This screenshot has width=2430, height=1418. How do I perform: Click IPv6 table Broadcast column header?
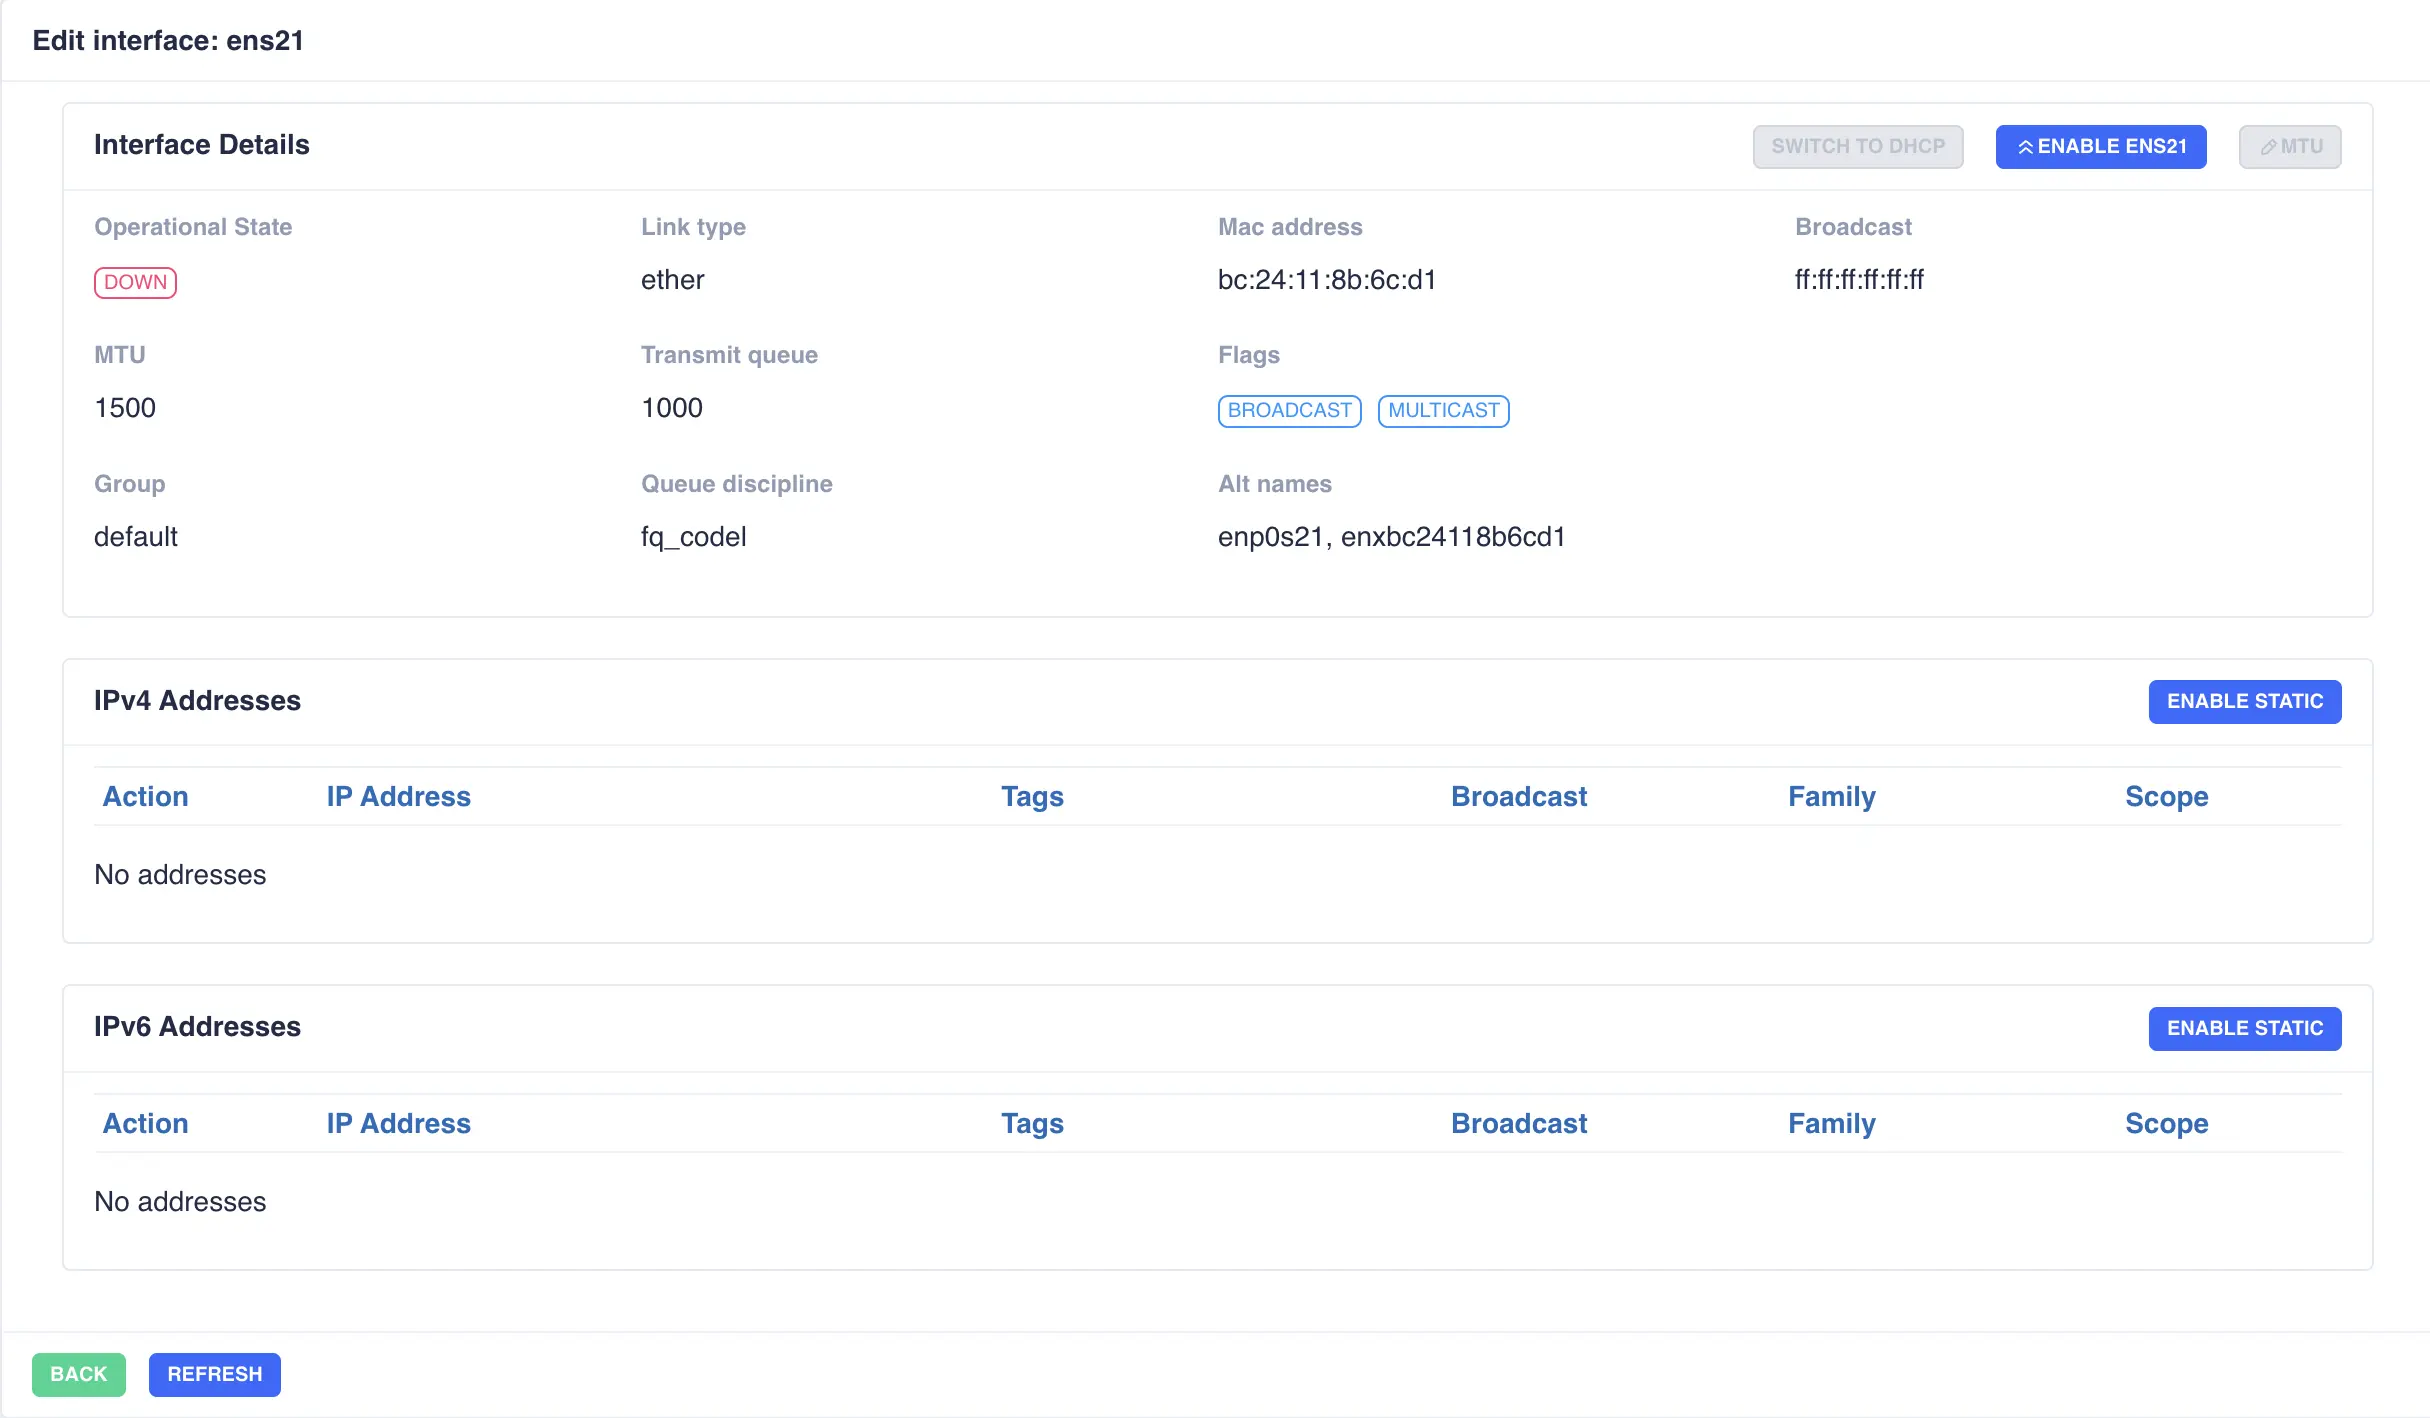coord(1519,1124)
